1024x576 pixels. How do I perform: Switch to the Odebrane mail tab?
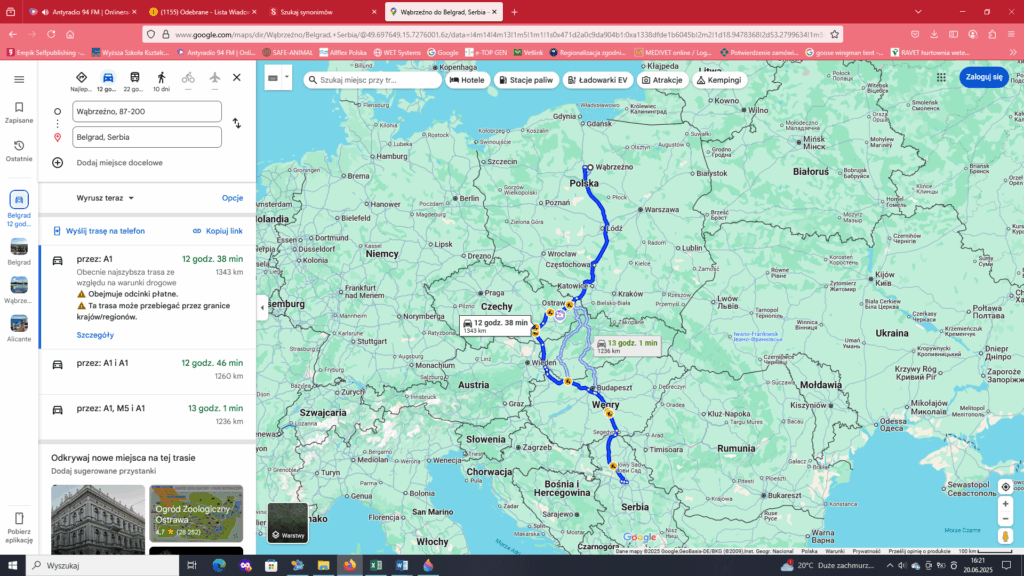tap(202, 12)
